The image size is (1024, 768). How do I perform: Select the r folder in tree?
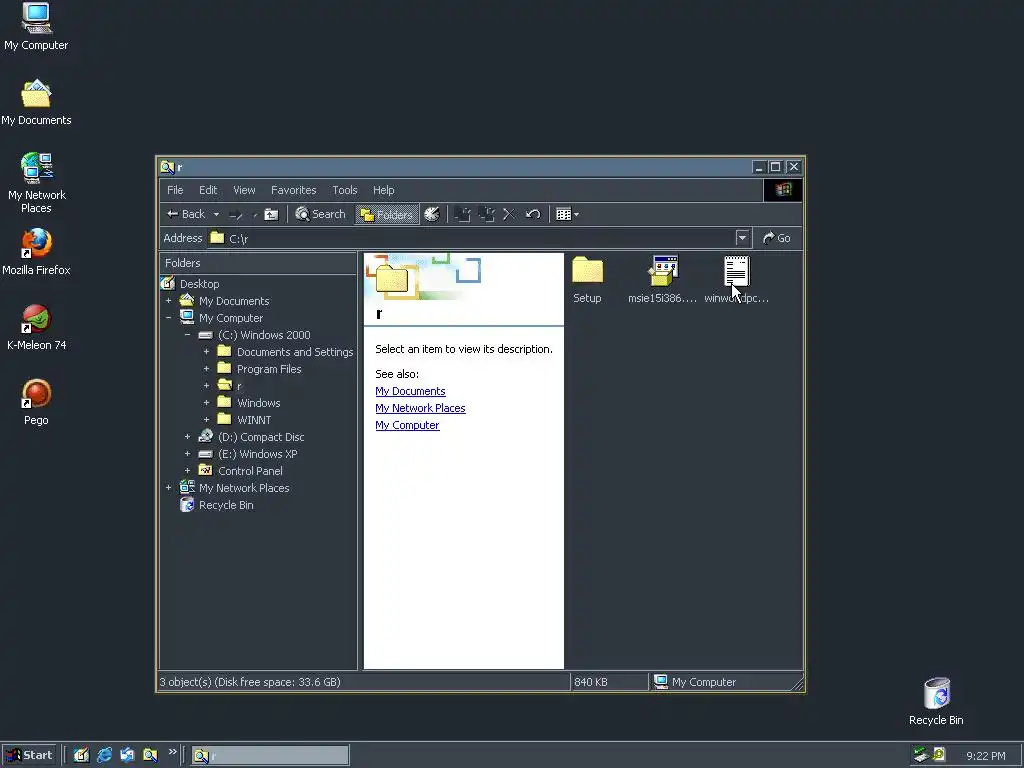click(238, 386)
